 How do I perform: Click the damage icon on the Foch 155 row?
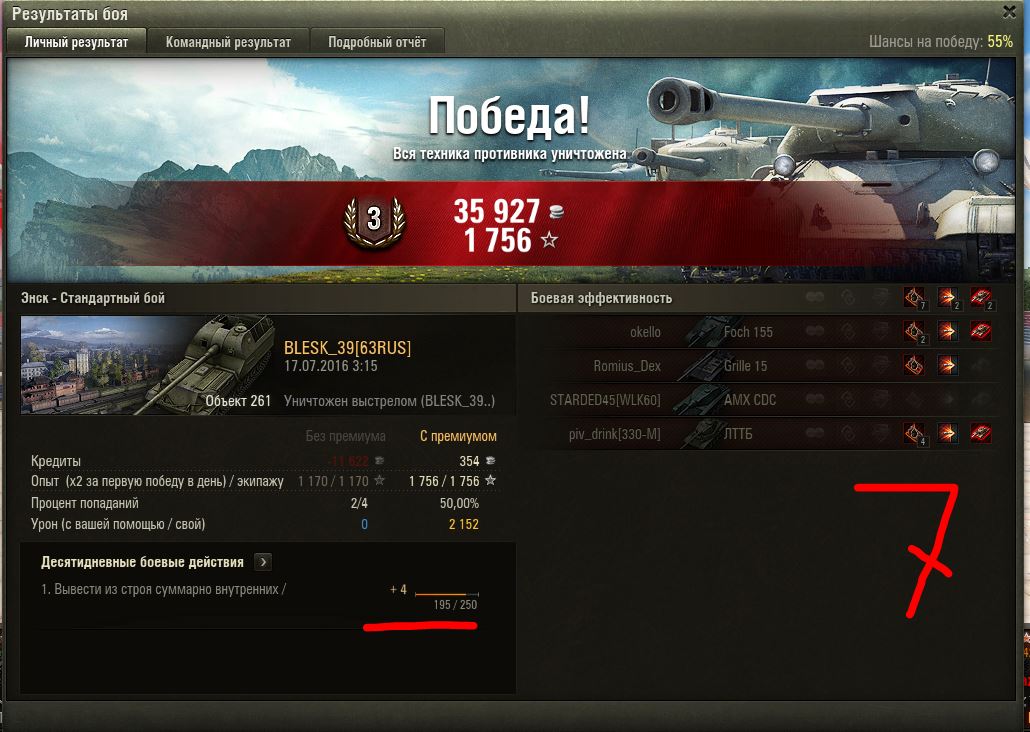point(947,331)
